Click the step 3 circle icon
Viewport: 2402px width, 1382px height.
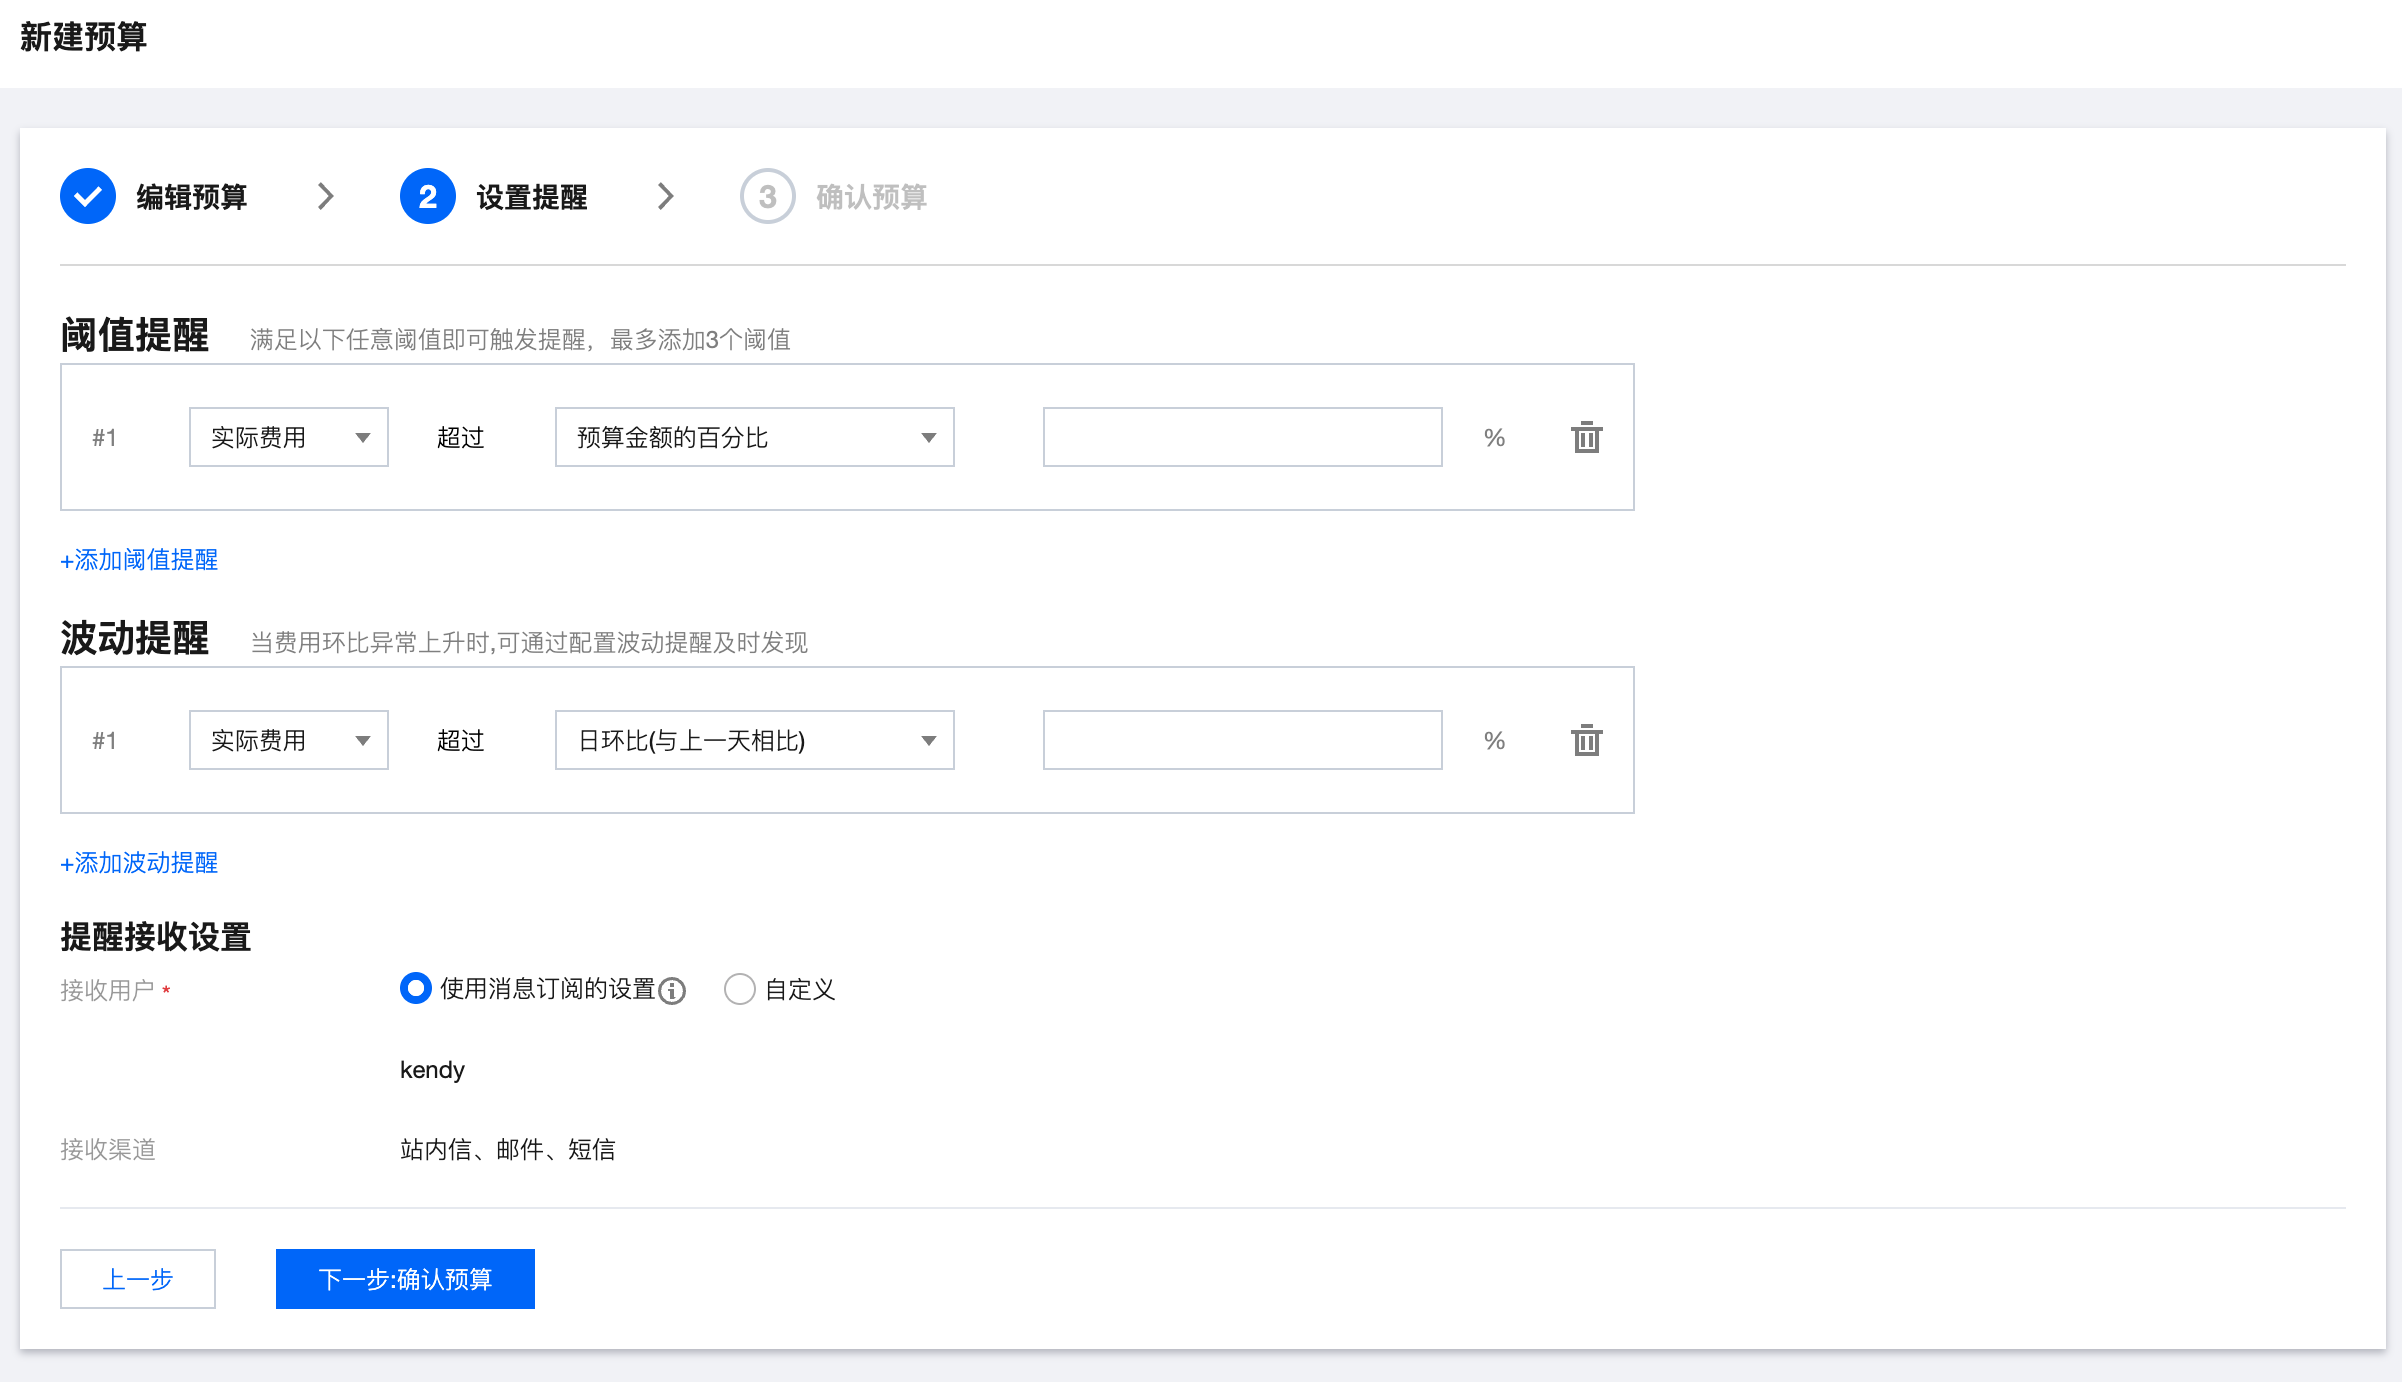pyautogui.click(x=767, y=196)
